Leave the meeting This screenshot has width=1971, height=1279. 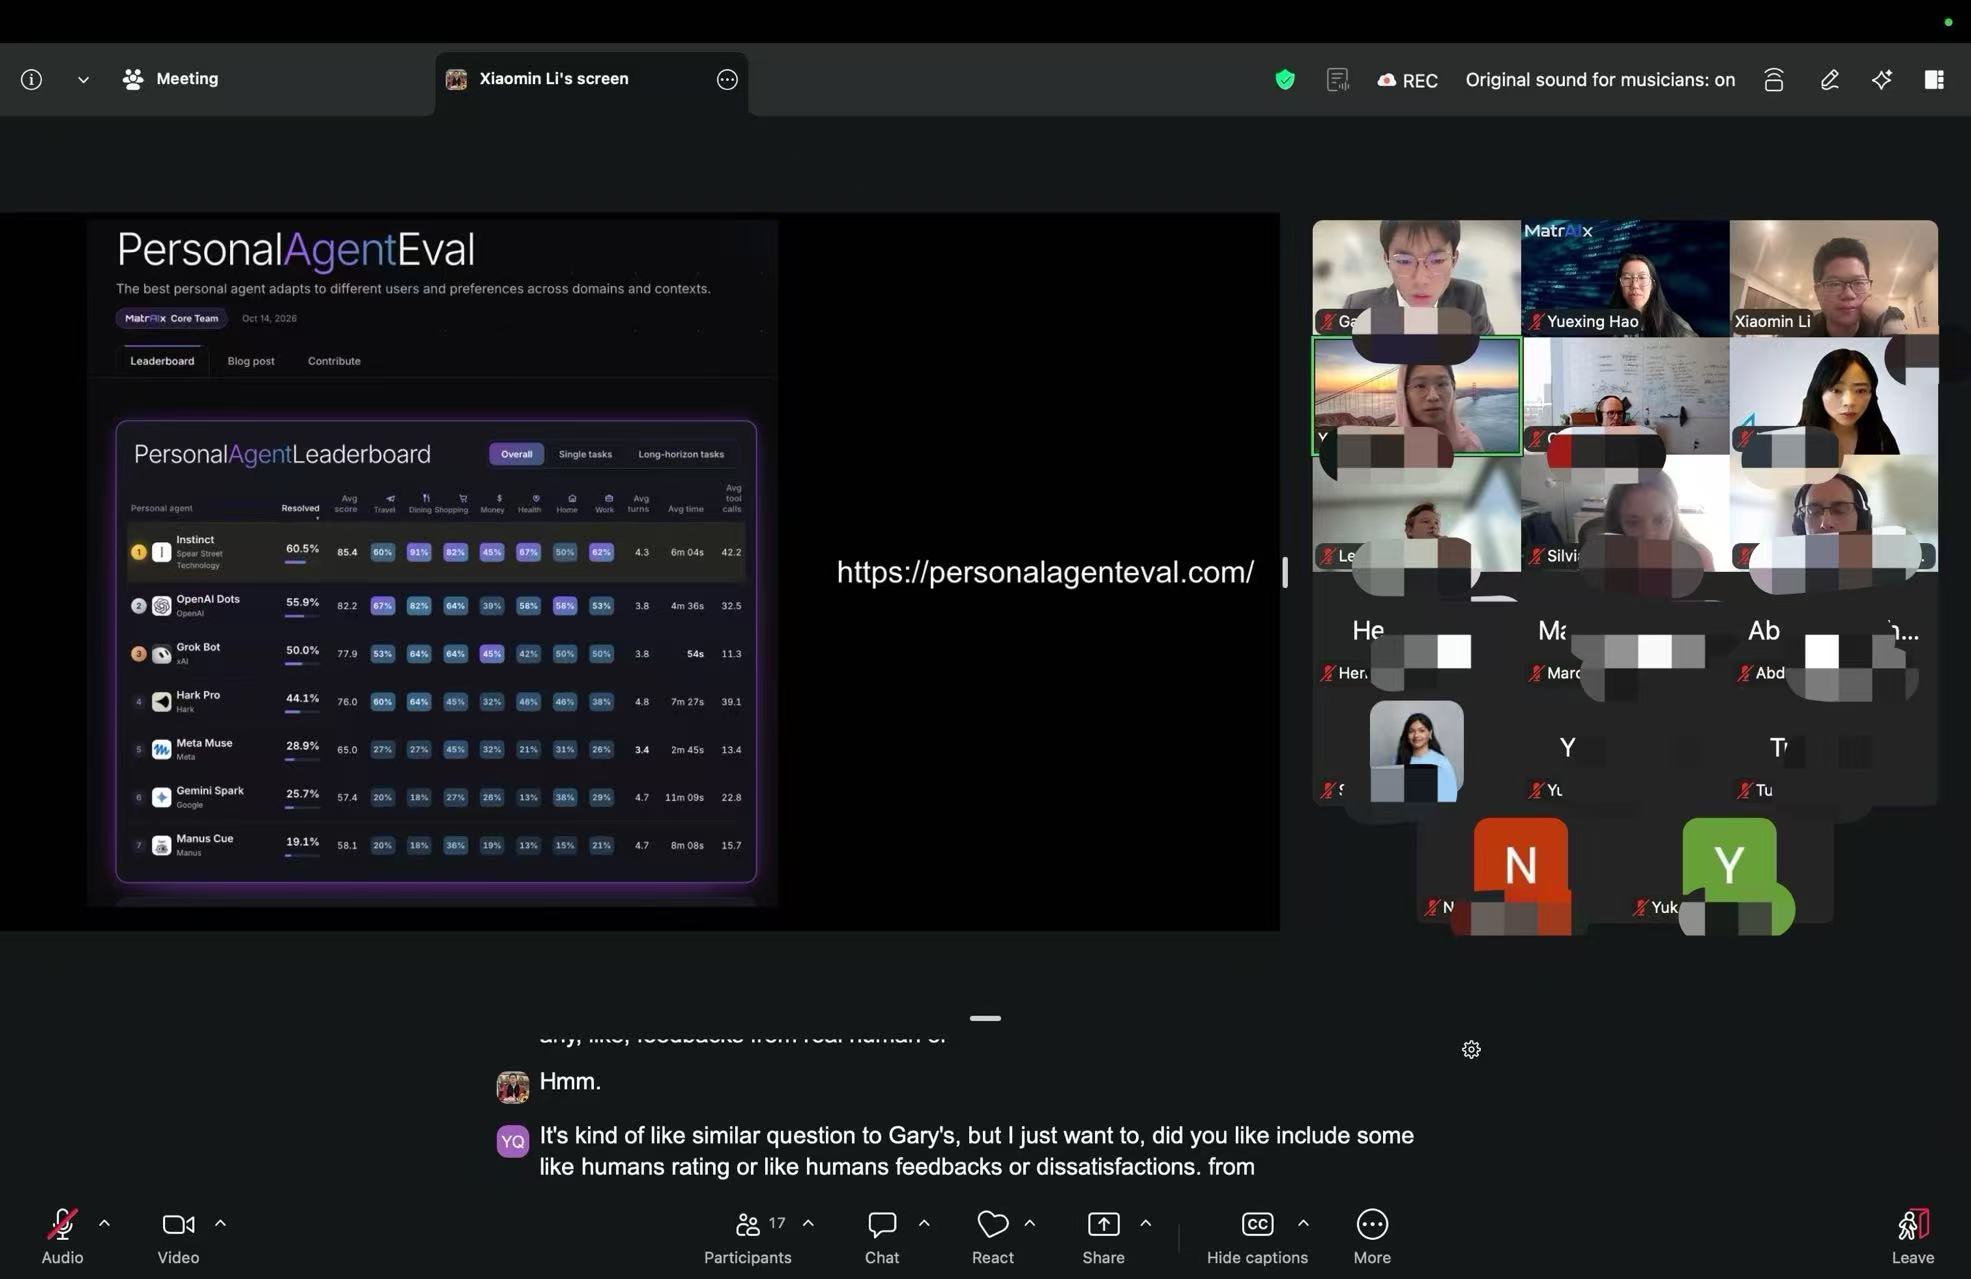point(1913,1236)
